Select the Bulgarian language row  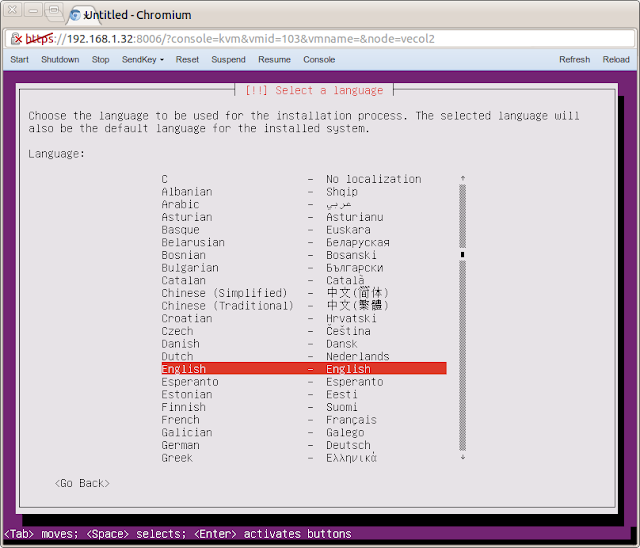pos(304,267)
